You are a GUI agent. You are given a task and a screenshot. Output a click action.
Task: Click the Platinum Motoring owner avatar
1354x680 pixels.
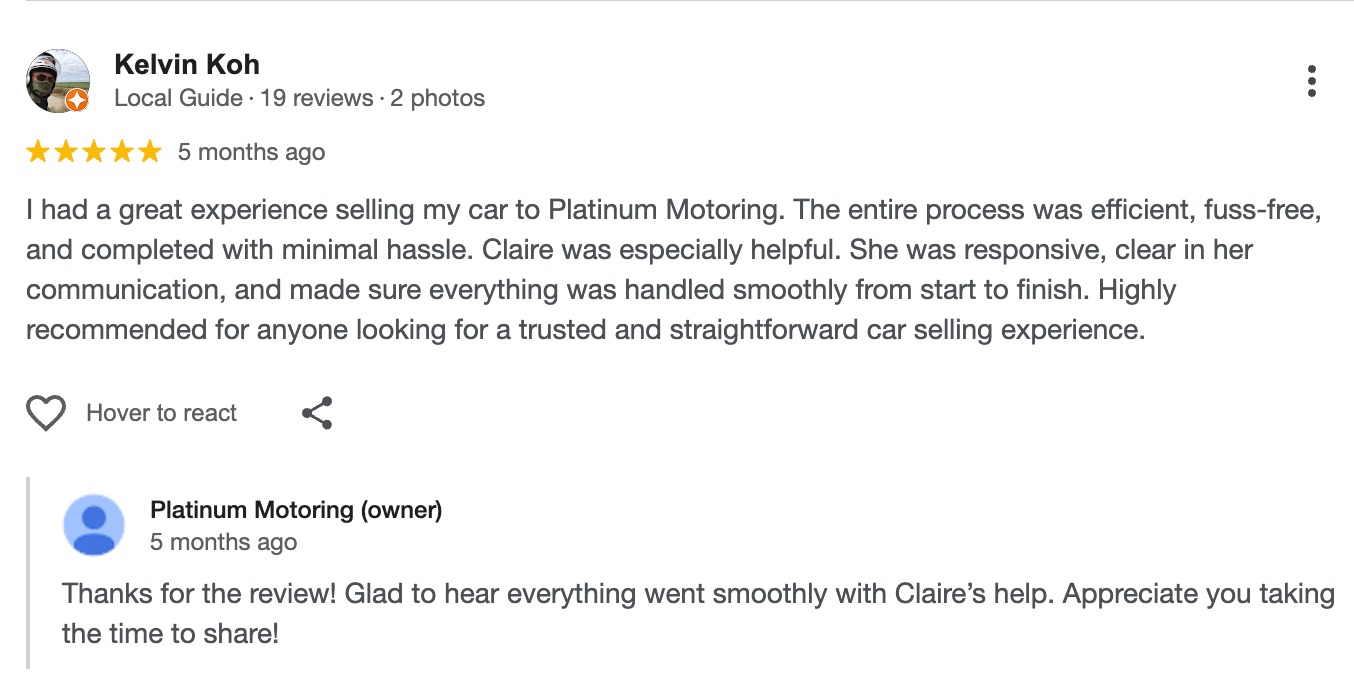94,525
